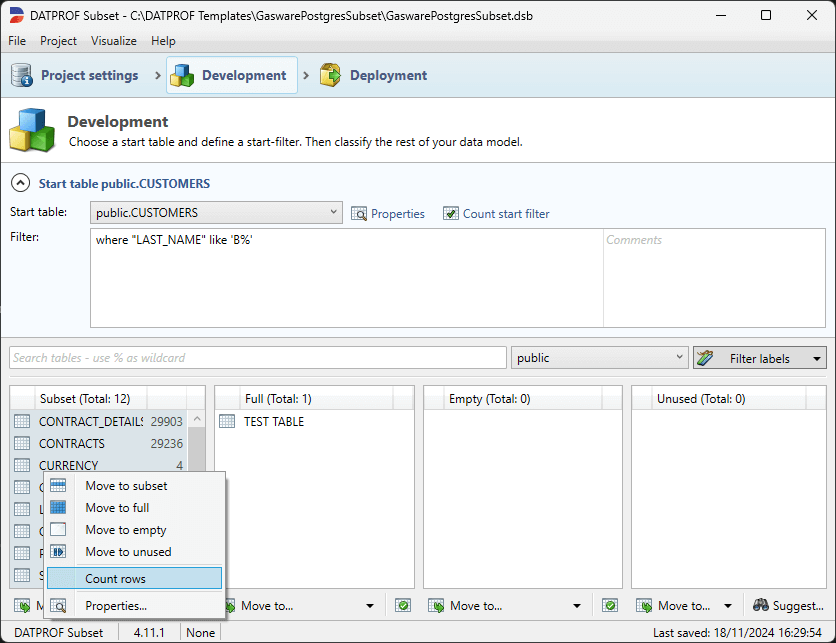The height and width of the screenshot is (643, 836).
Task: Click the start table Properties magnifier icon
Action: click(360, 213)
